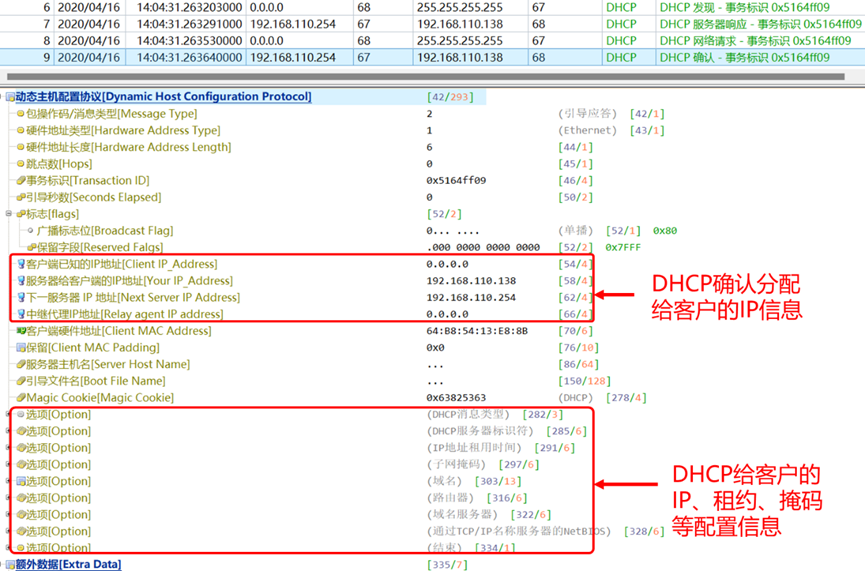Viewport: 865px width, 571px height.
Task: Click the Dynamic Host Configuration Protocol icon
Action: pyautogui.click(x=10, y=97)
